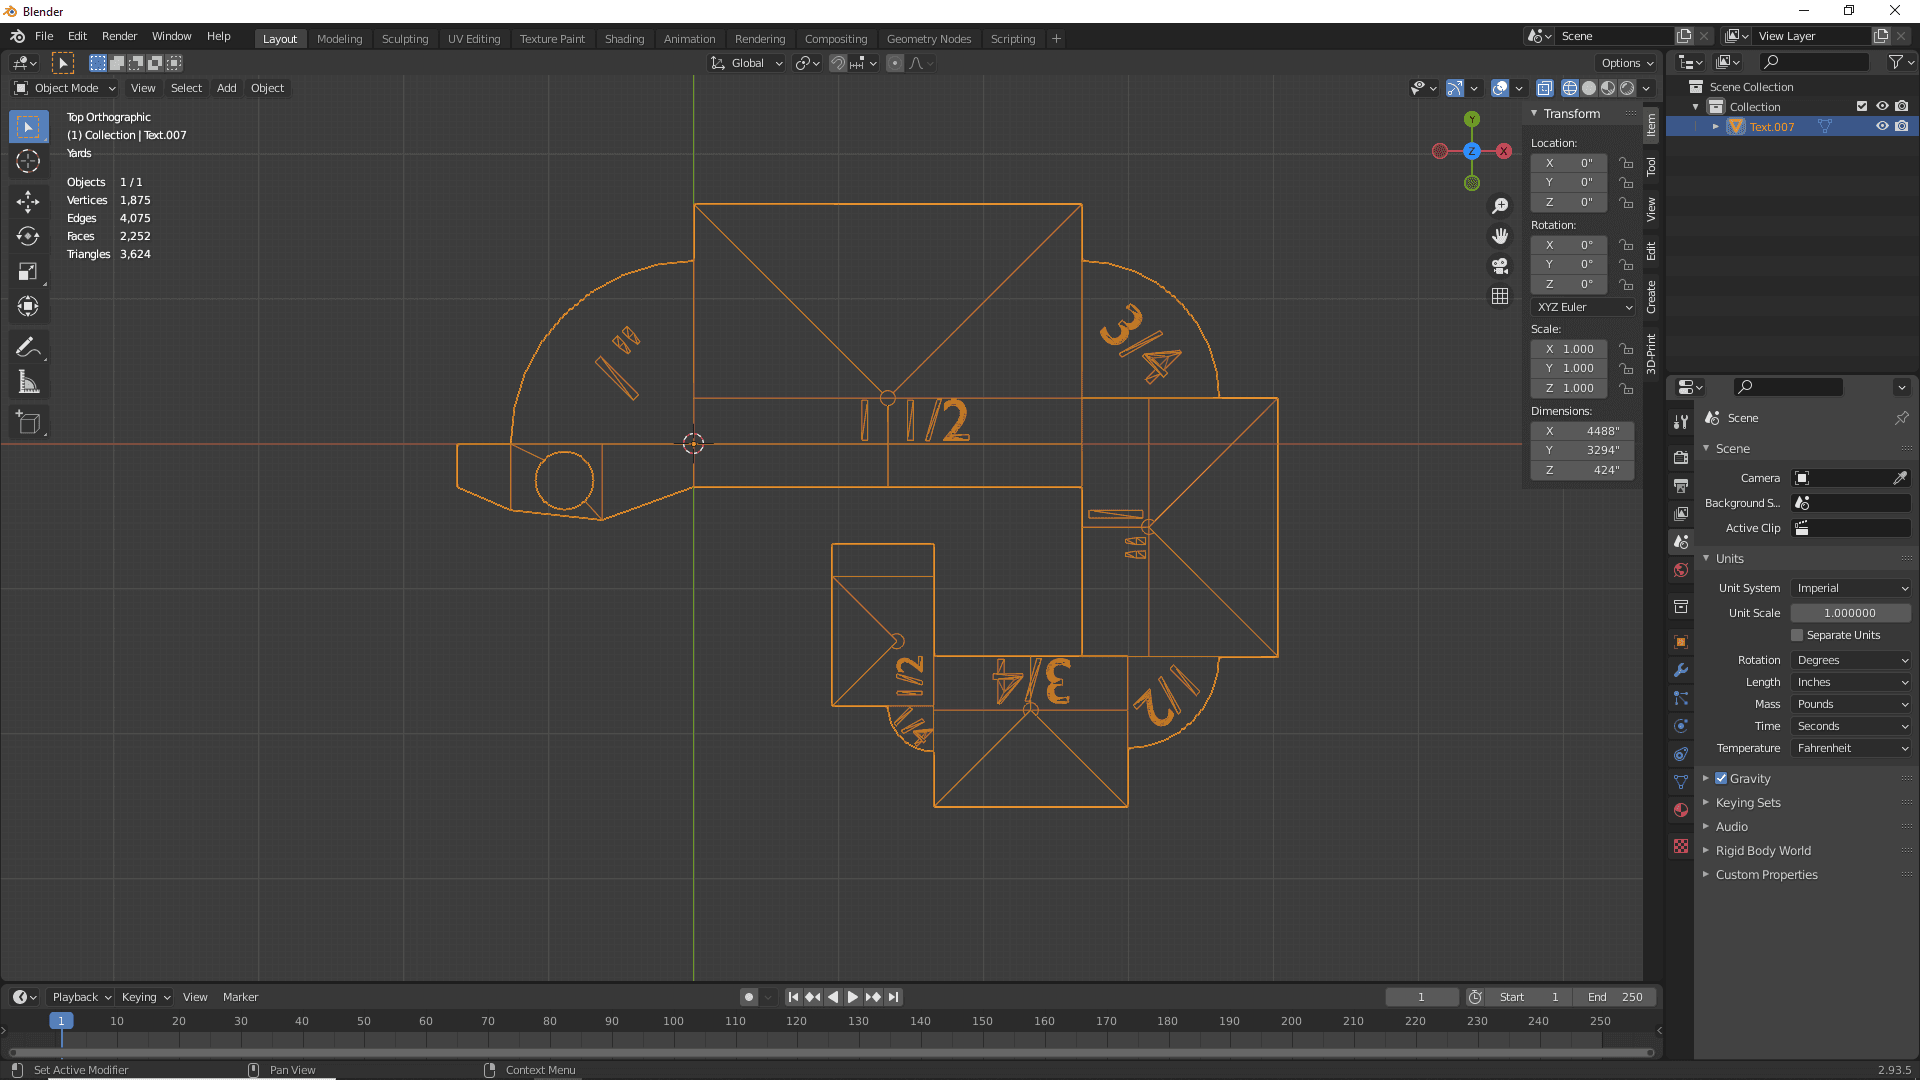Click the auto keying record button

(749, 997)
